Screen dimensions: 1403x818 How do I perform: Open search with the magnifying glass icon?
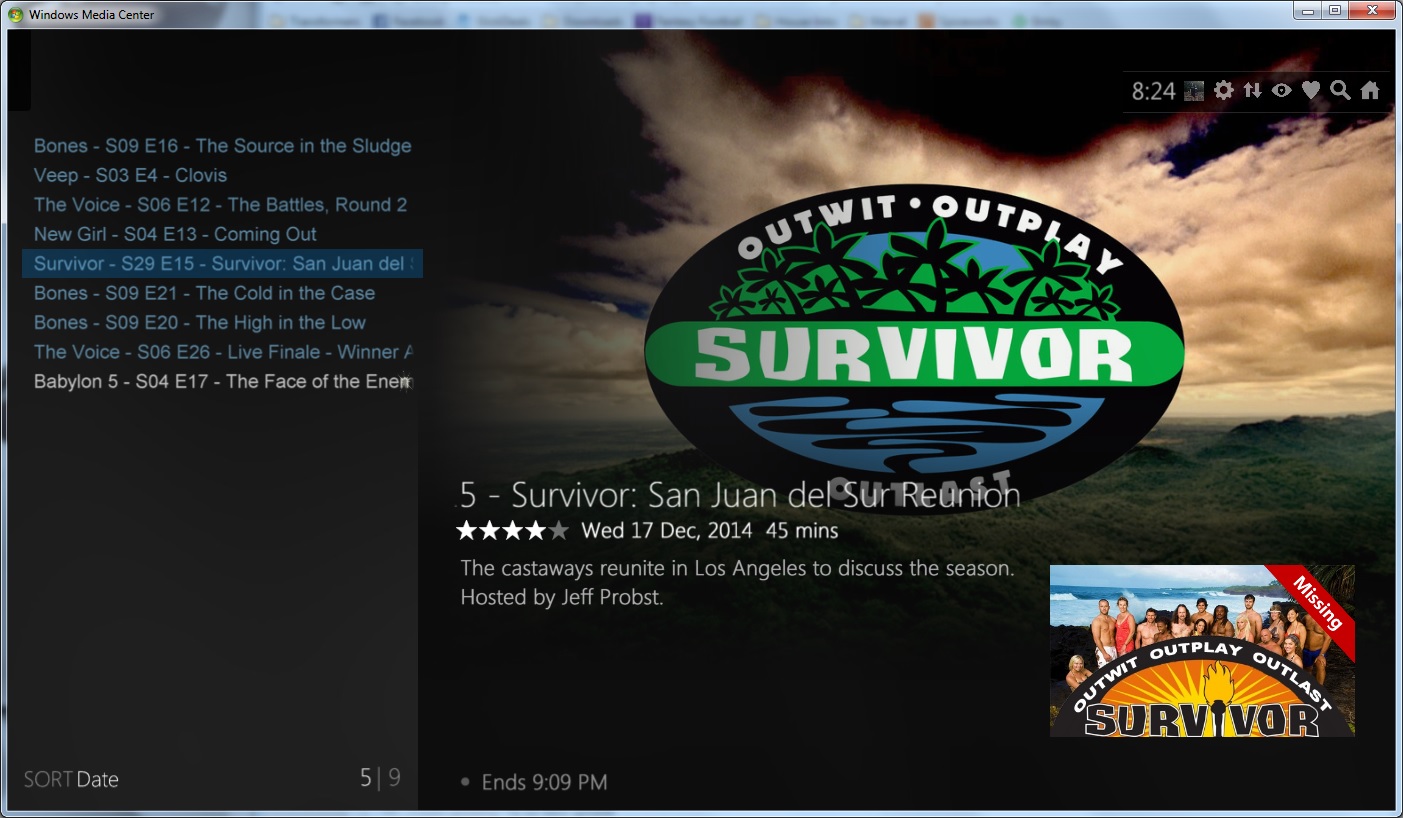click(x=1340, y=91)
